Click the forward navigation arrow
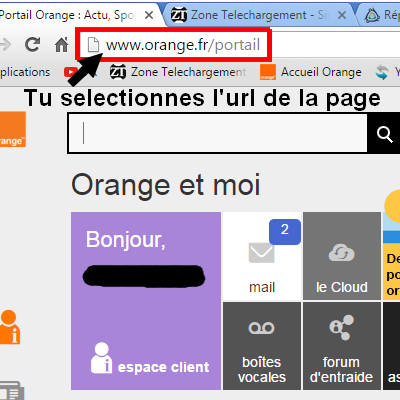 [5, 44]
